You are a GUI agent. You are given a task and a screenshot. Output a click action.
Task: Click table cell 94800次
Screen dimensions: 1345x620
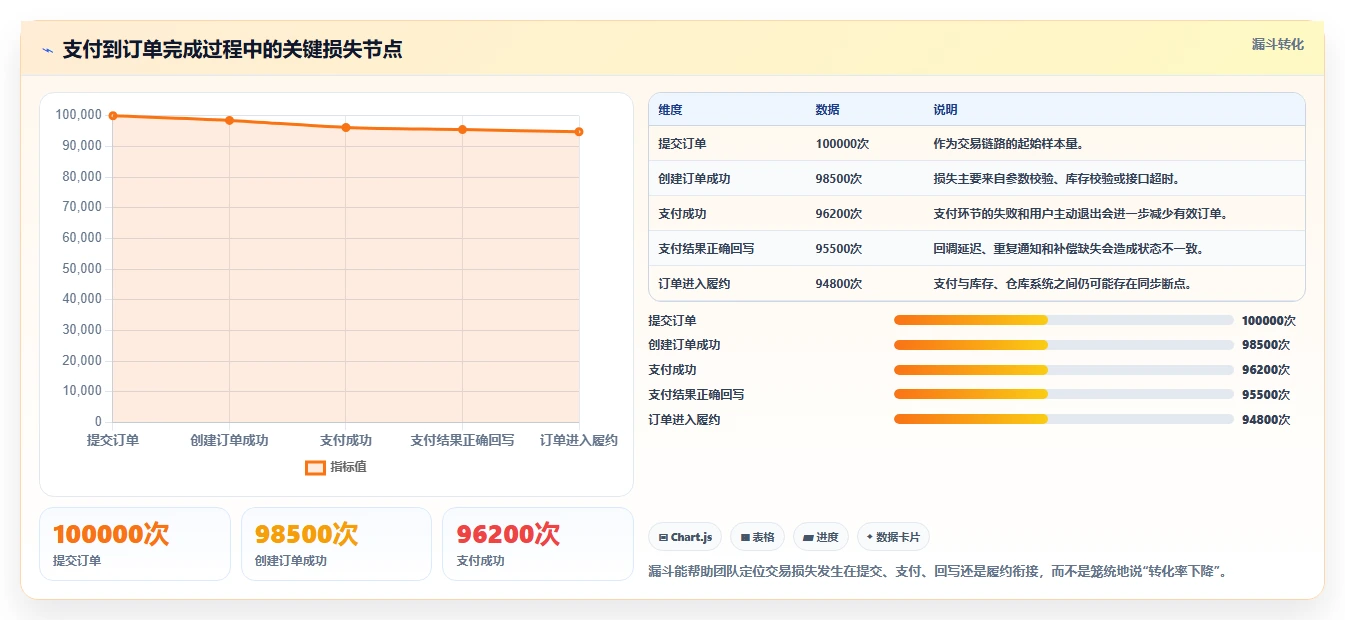coord(839,284)
